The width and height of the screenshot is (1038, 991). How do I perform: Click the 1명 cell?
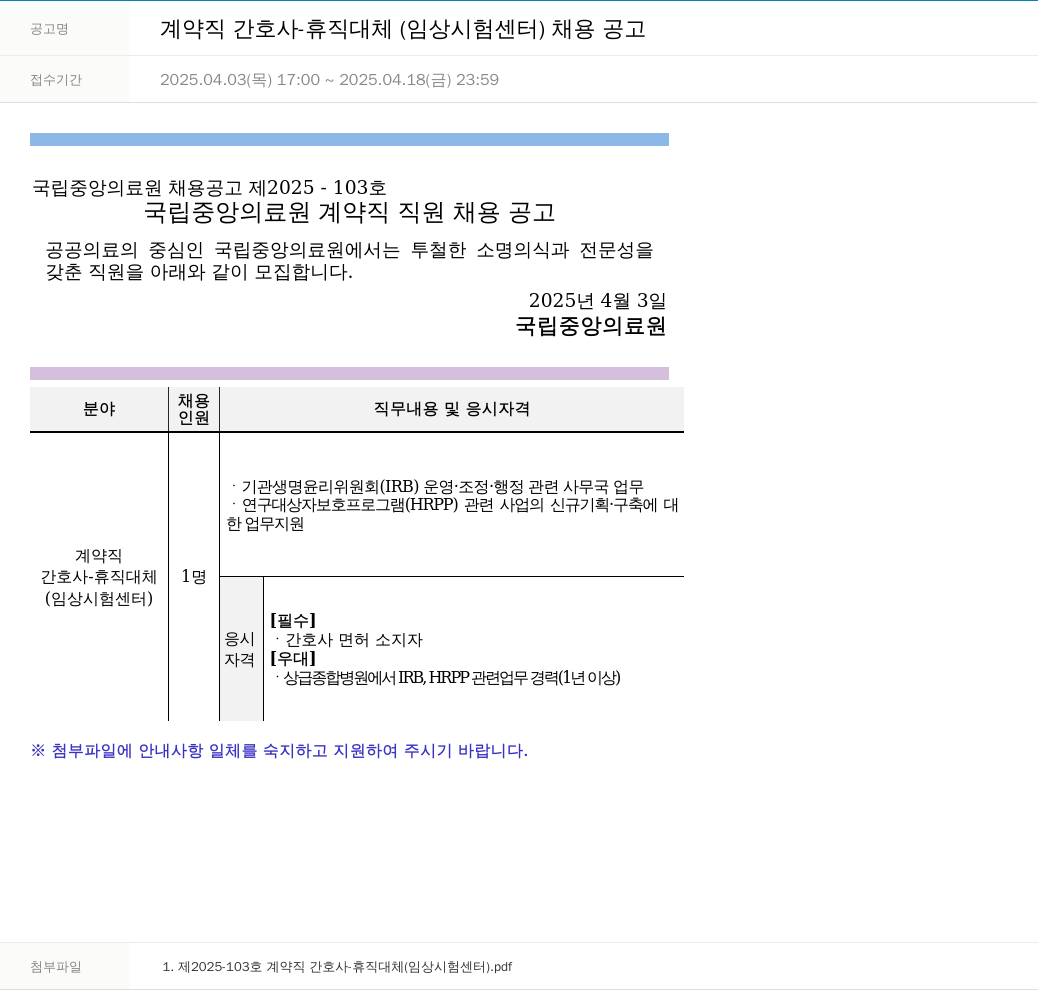point(194,577)
